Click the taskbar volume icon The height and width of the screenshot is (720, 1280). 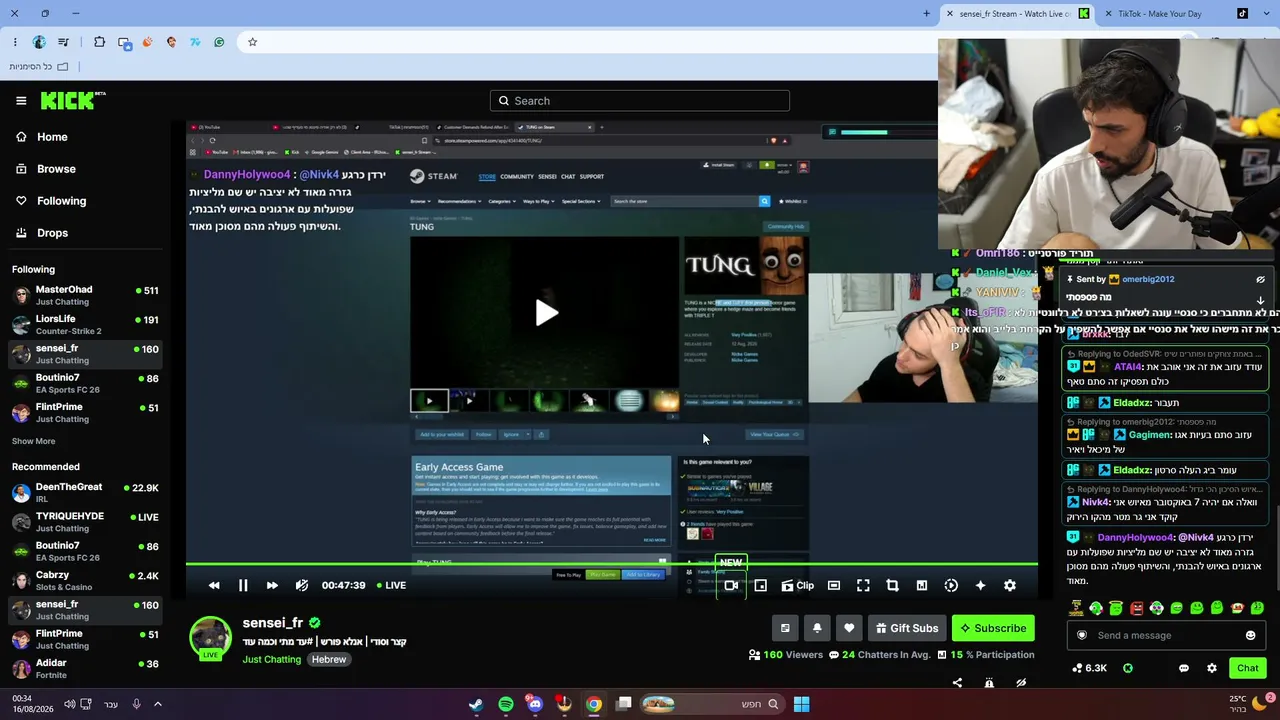[x=69, y=704]
